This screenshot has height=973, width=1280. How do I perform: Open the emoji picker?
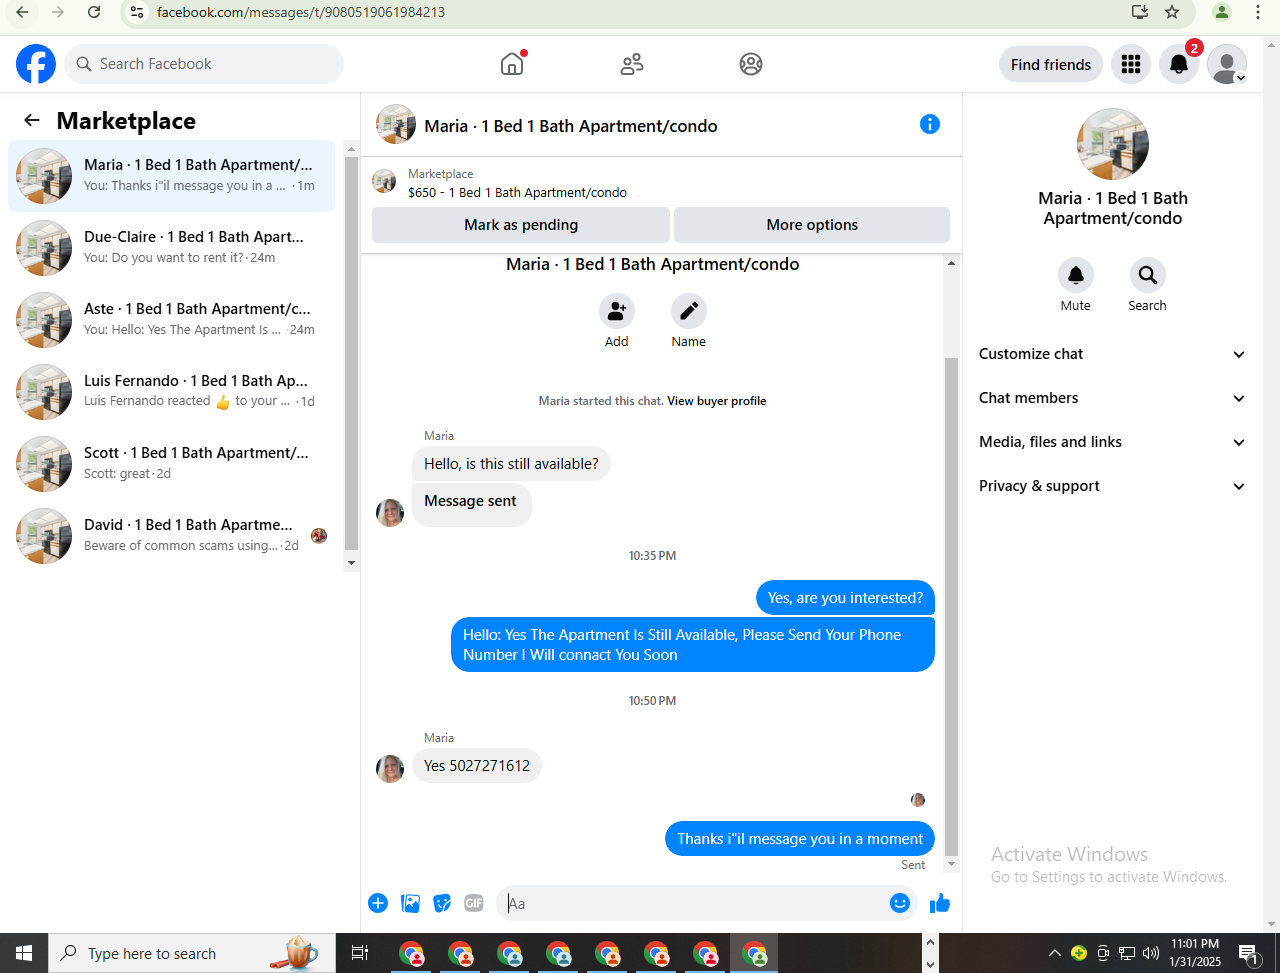click(x=900, y=904)
